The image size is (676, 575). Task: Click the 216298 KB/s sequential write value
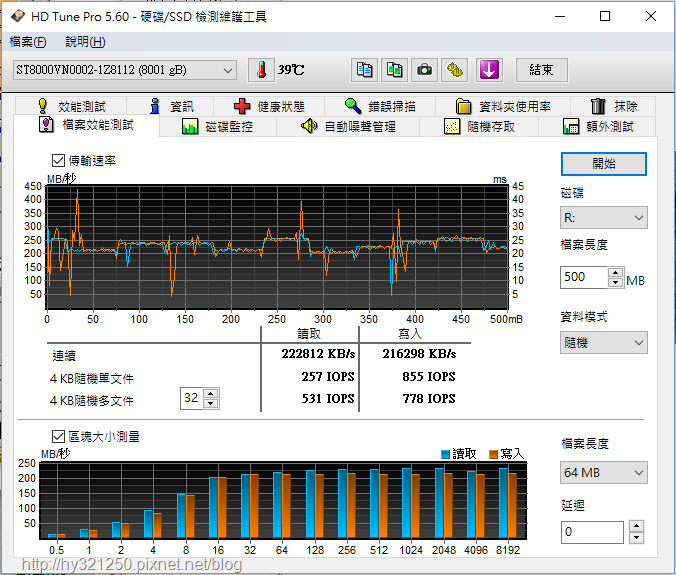[x=419, y=354]
